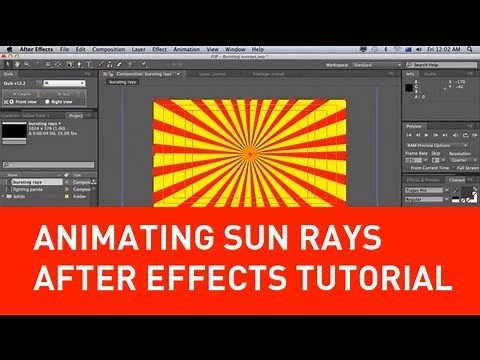Enable the Full Screen checkbox
The height and width of the screenshot is (360, 480).
point(454,168)
